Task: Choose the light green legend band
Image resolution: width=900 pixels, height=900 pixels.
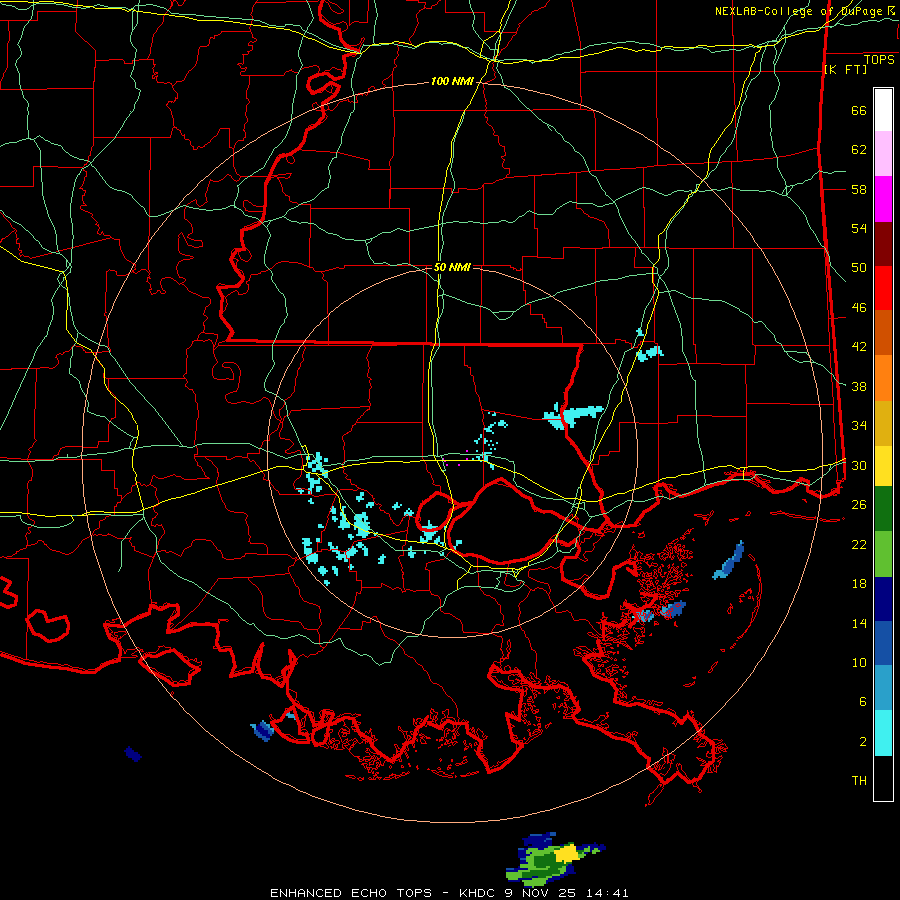Action: click(883, 554)
